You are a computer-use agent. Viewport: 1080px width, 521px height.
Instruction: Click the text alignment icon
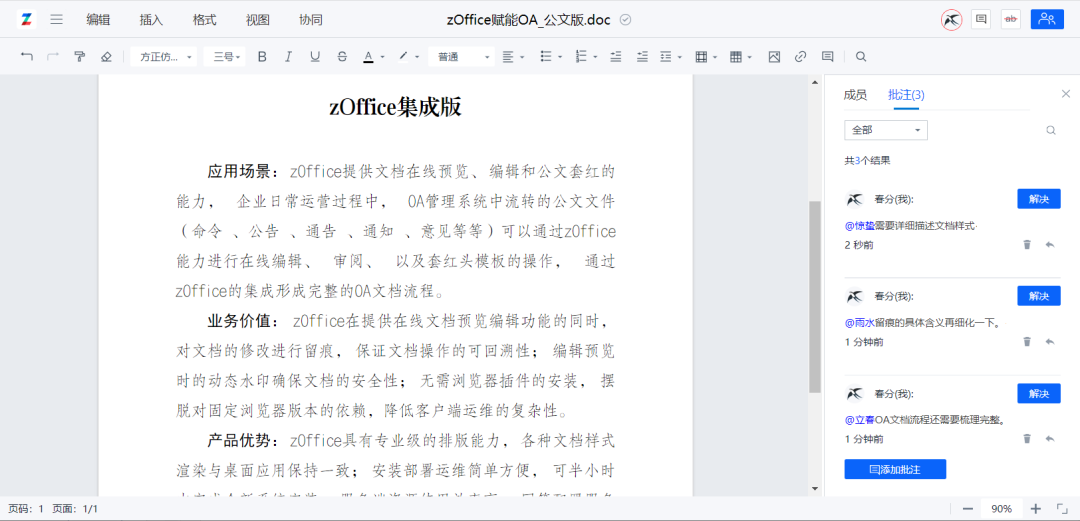click(508, 57)
